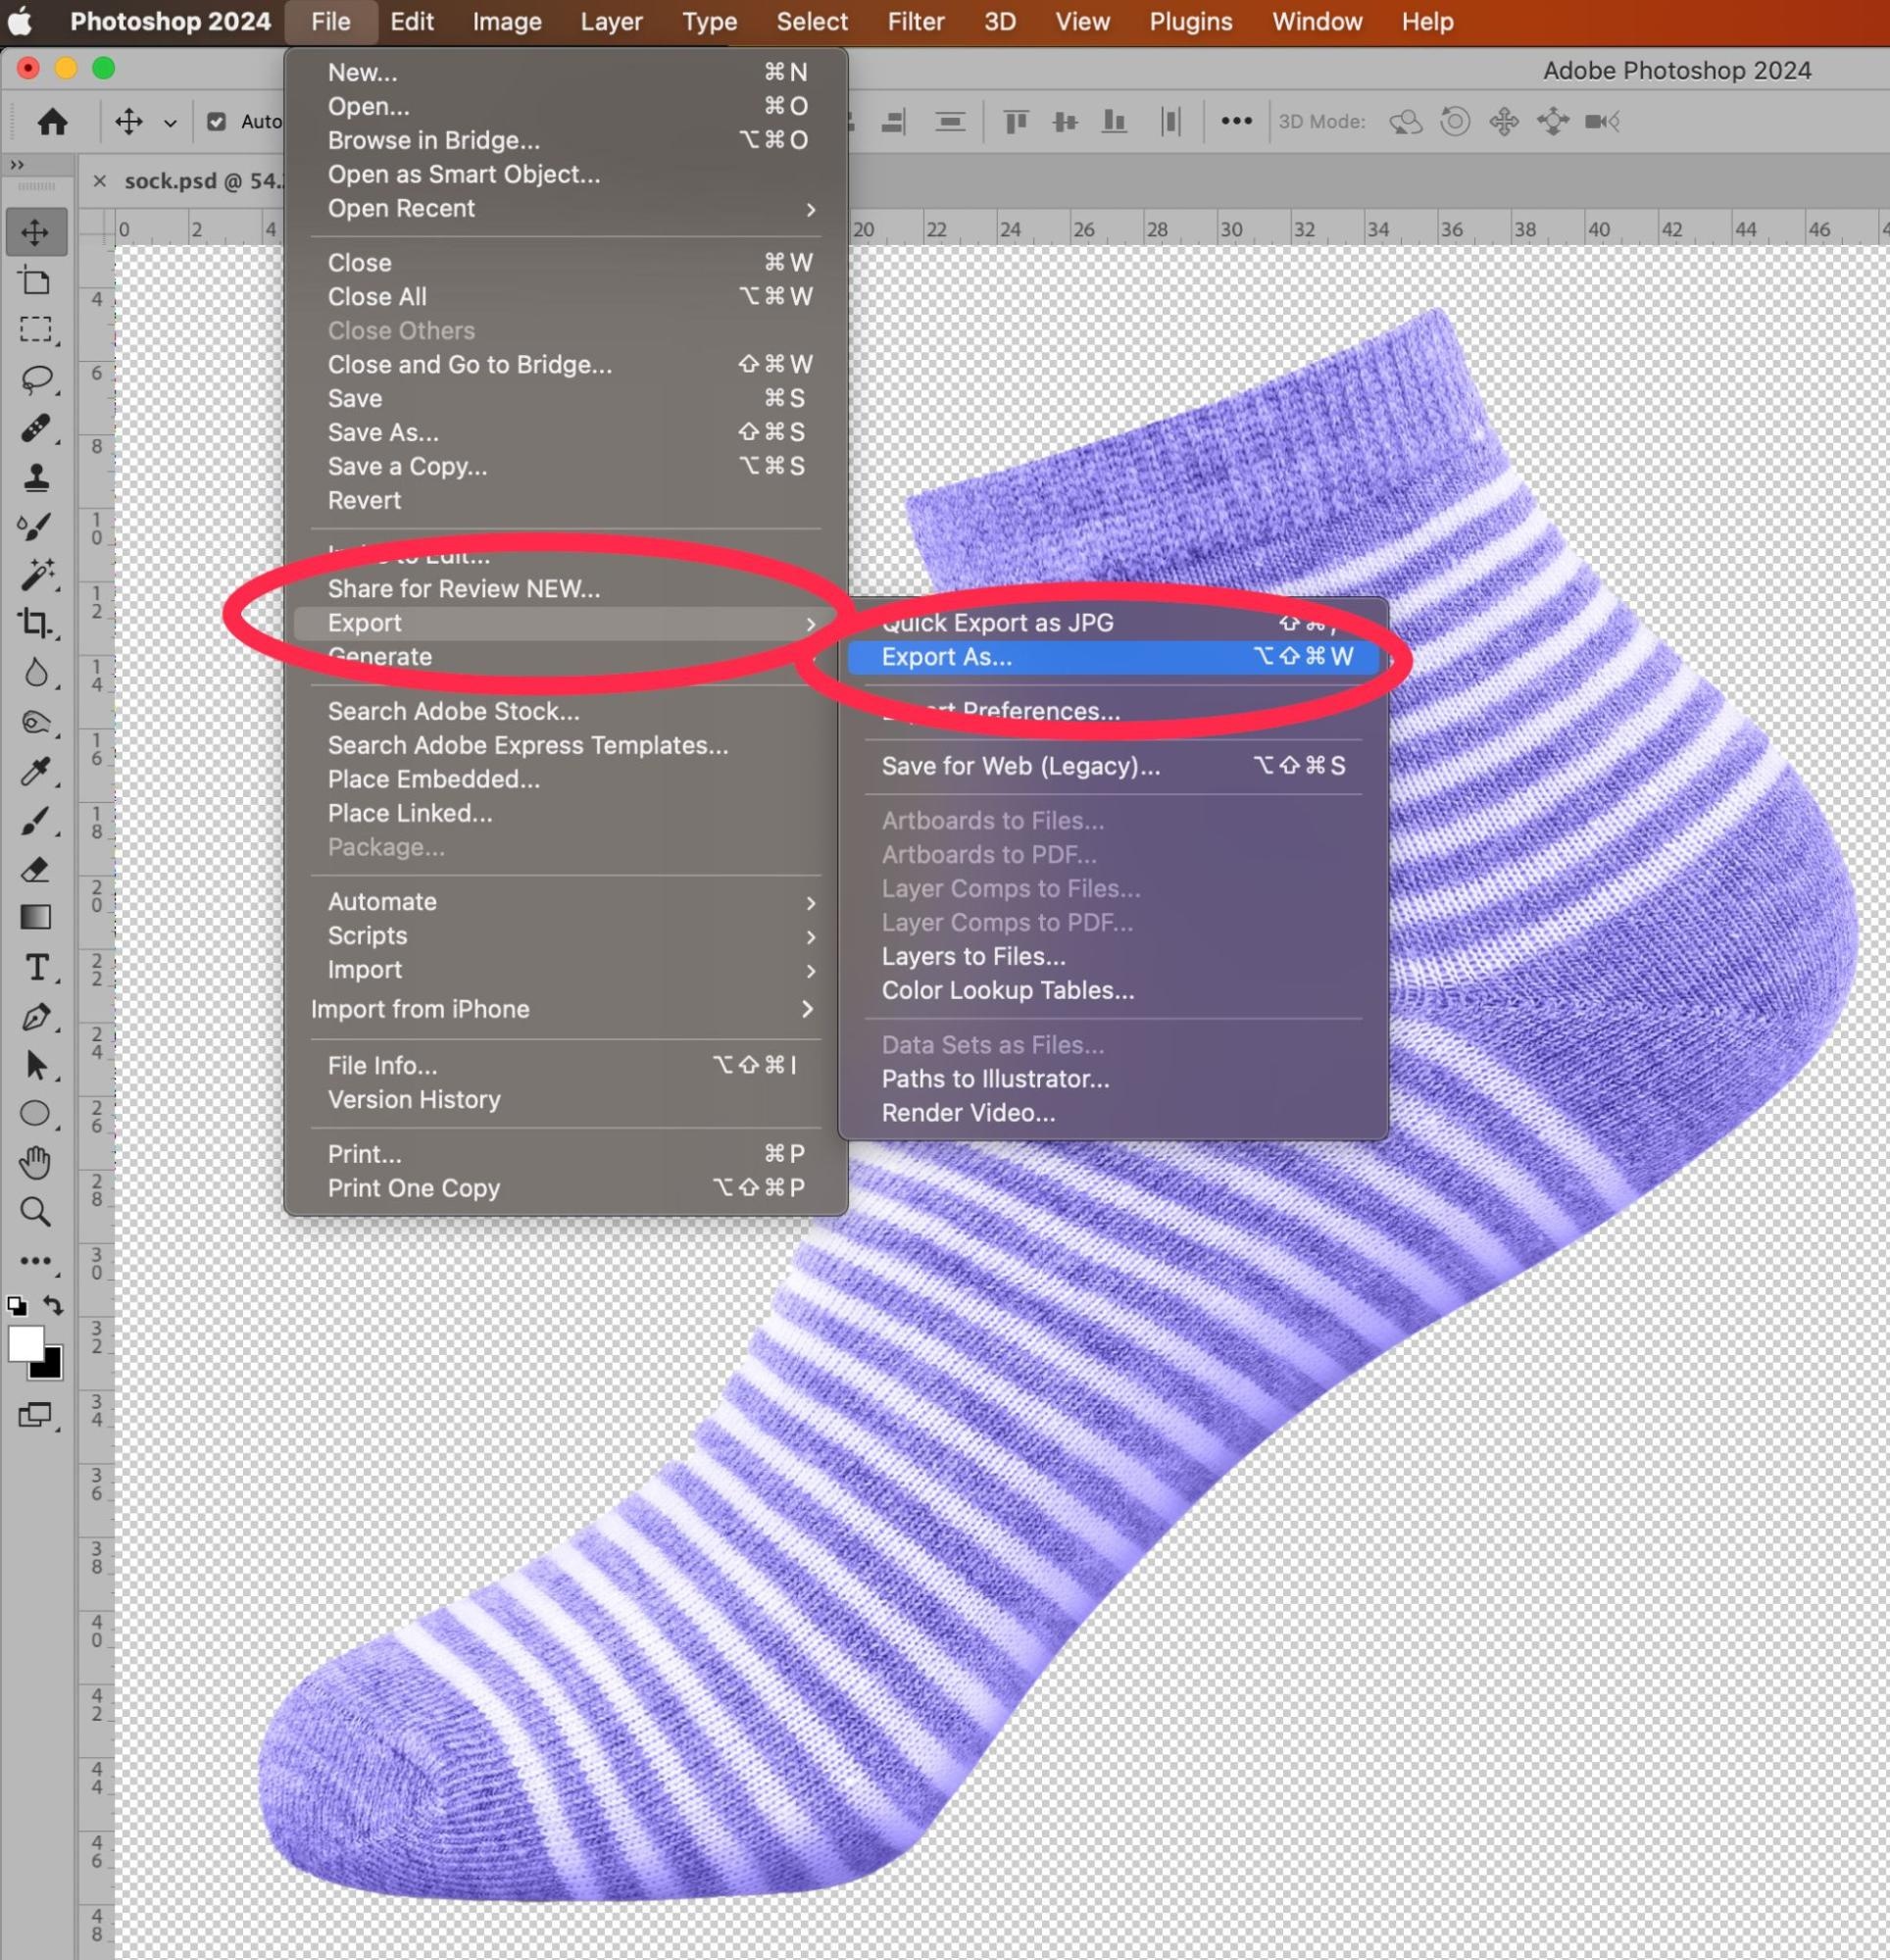Swap foreground and background colors

point(52,1306)
